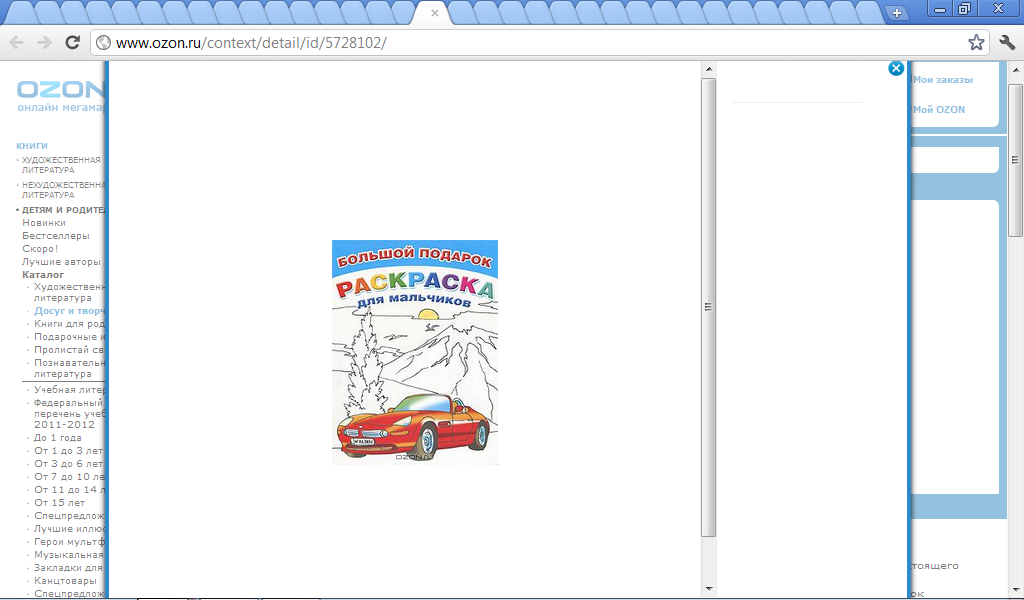Open the КНИГИ section heading
The width and height of the screenshot is (1024, 600).
coord(32,146)
